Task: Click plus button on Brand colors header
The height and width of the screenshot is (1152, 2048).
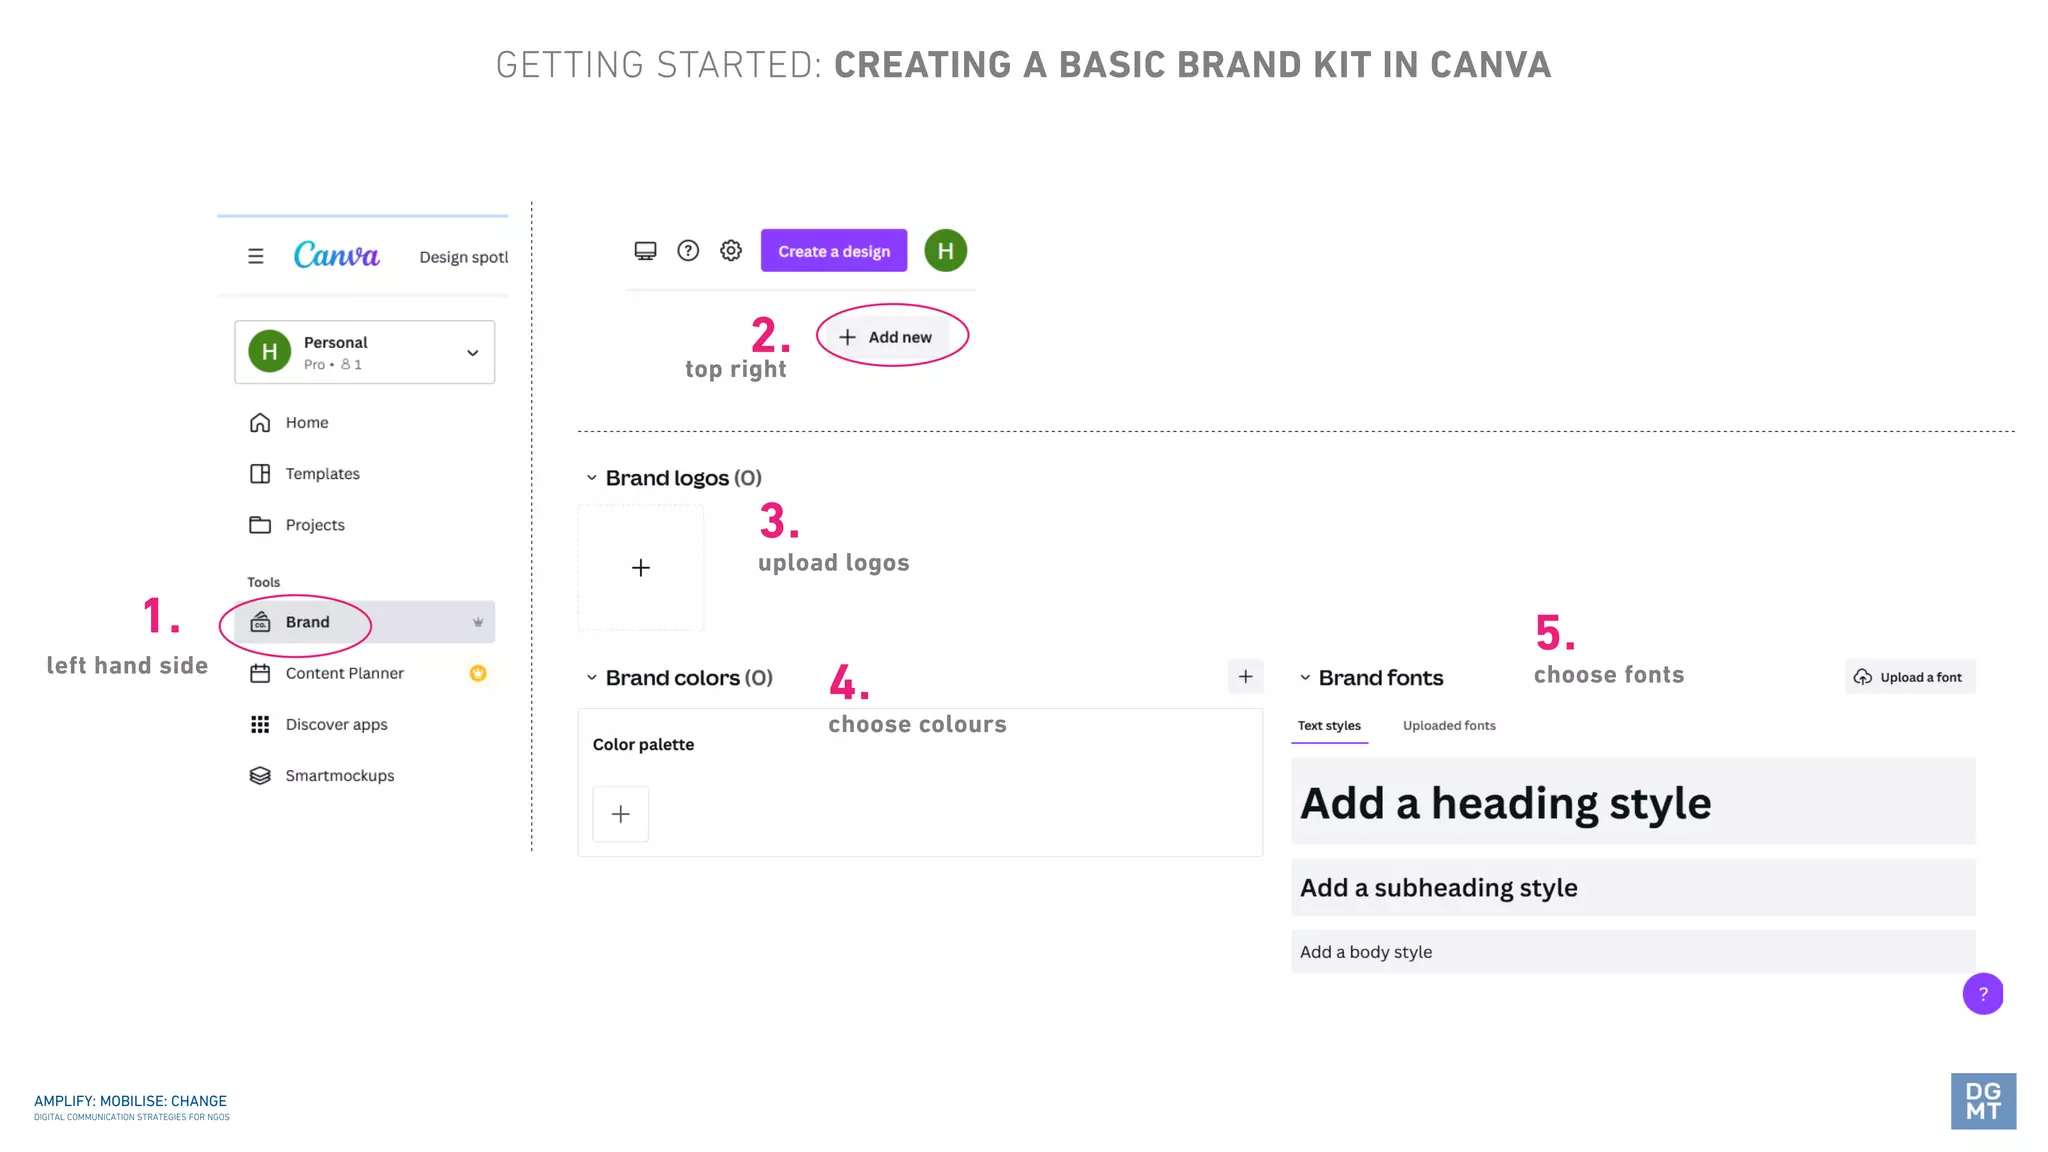Action: click(1246, 677)
